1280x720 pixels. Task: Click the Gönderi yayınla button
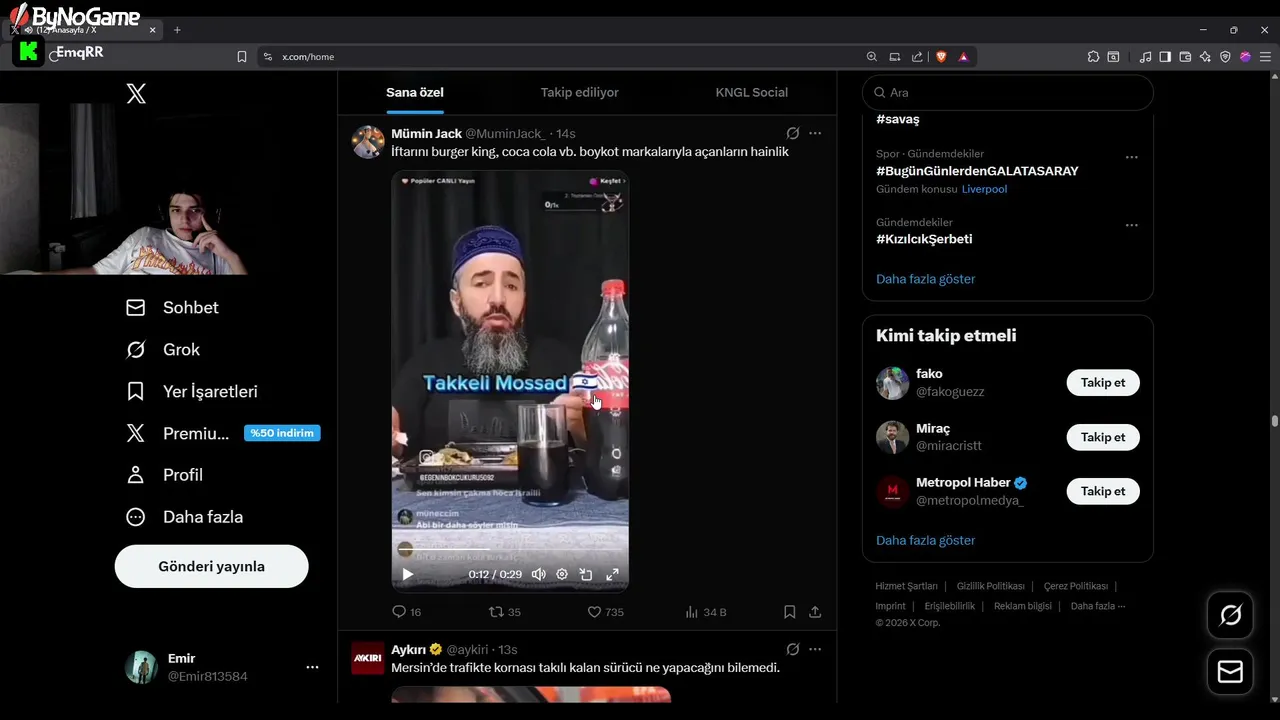pyautogui.click(x=212, y=566)
